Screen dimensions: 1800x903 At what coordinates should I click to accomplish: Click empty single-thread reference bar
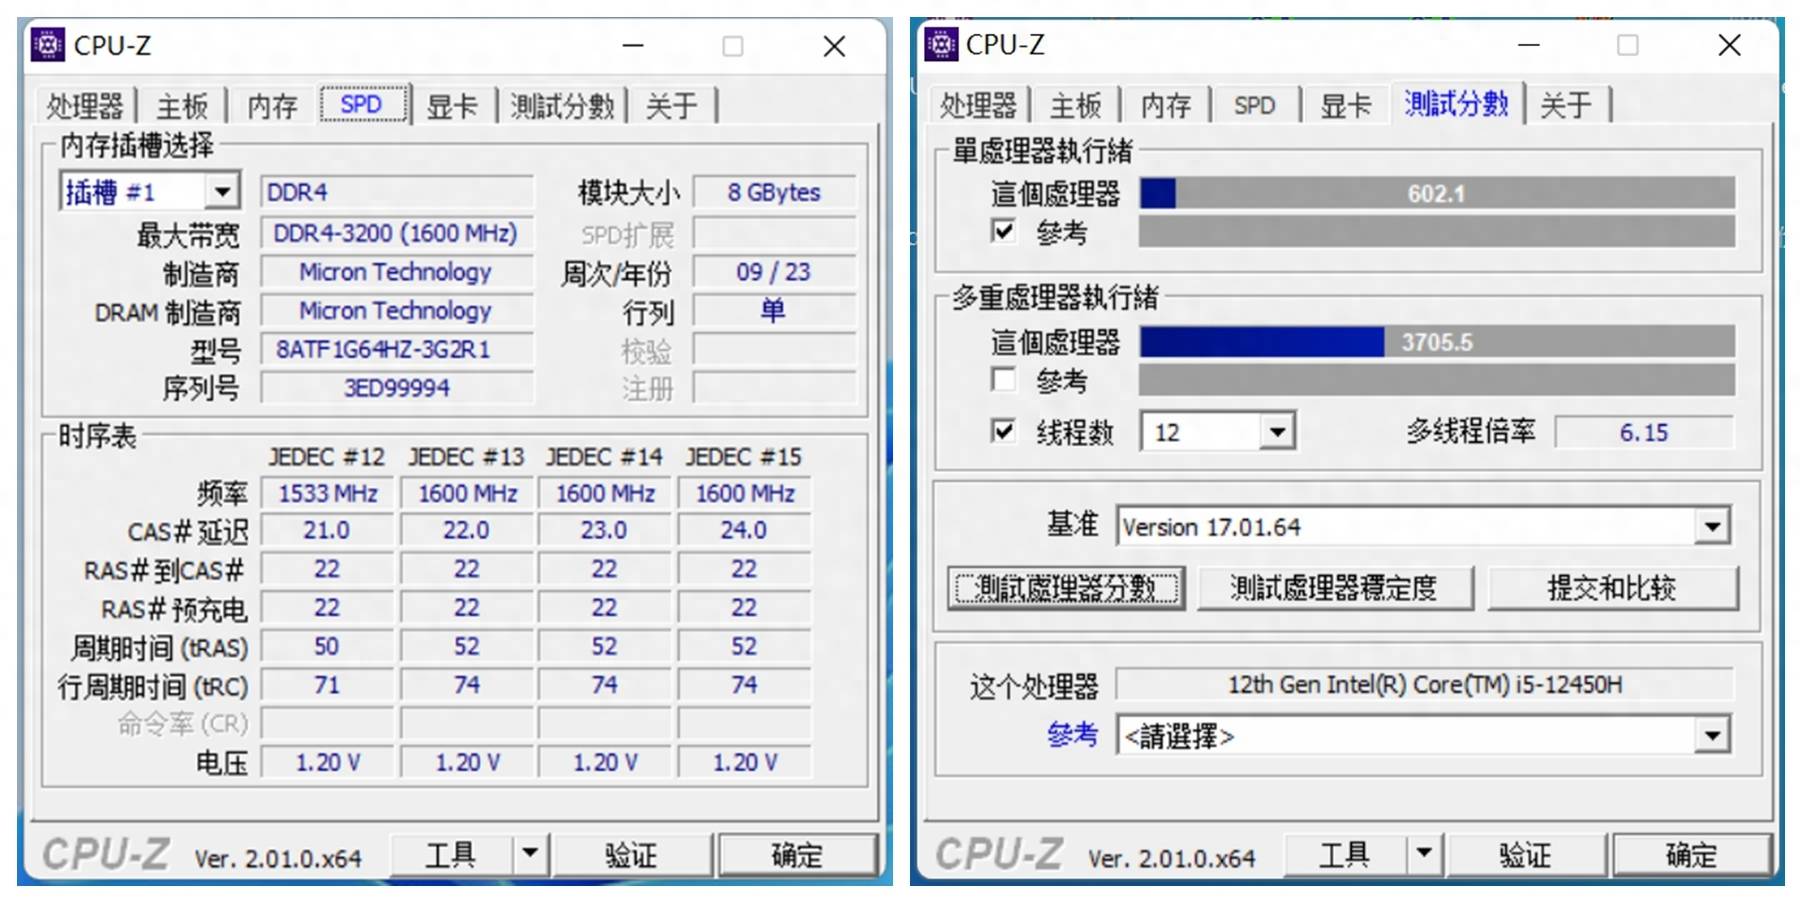click(1437, 232)
